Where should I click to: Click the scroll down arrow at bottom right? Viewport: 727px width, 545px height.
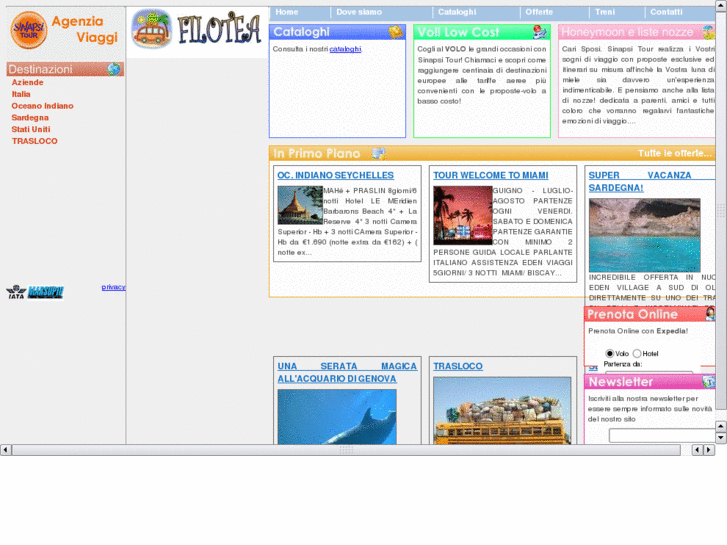721,437
